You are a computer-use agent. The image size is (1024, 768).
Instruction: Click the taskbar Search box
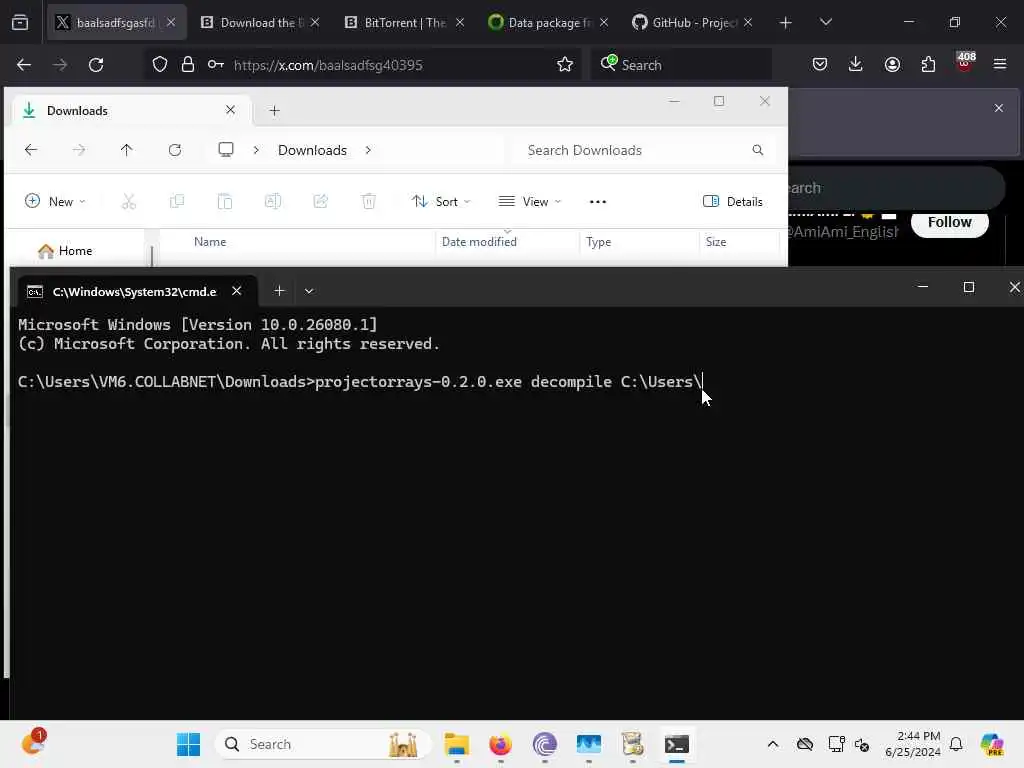coord(323,744)
